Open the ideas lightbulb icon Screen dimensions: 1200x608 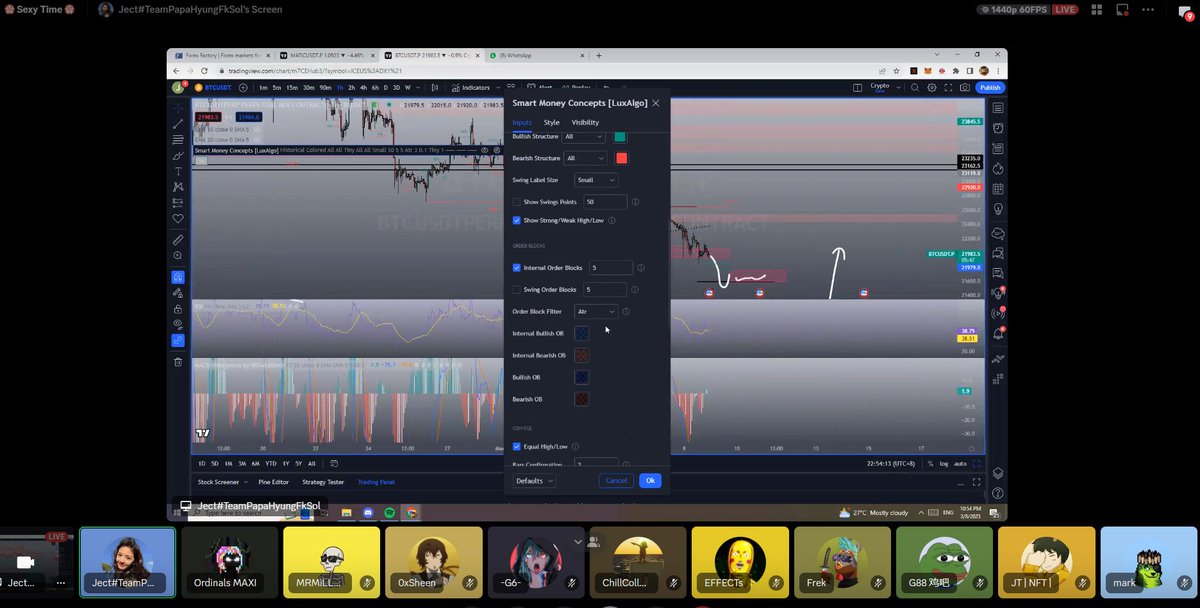tap(998, 210)
